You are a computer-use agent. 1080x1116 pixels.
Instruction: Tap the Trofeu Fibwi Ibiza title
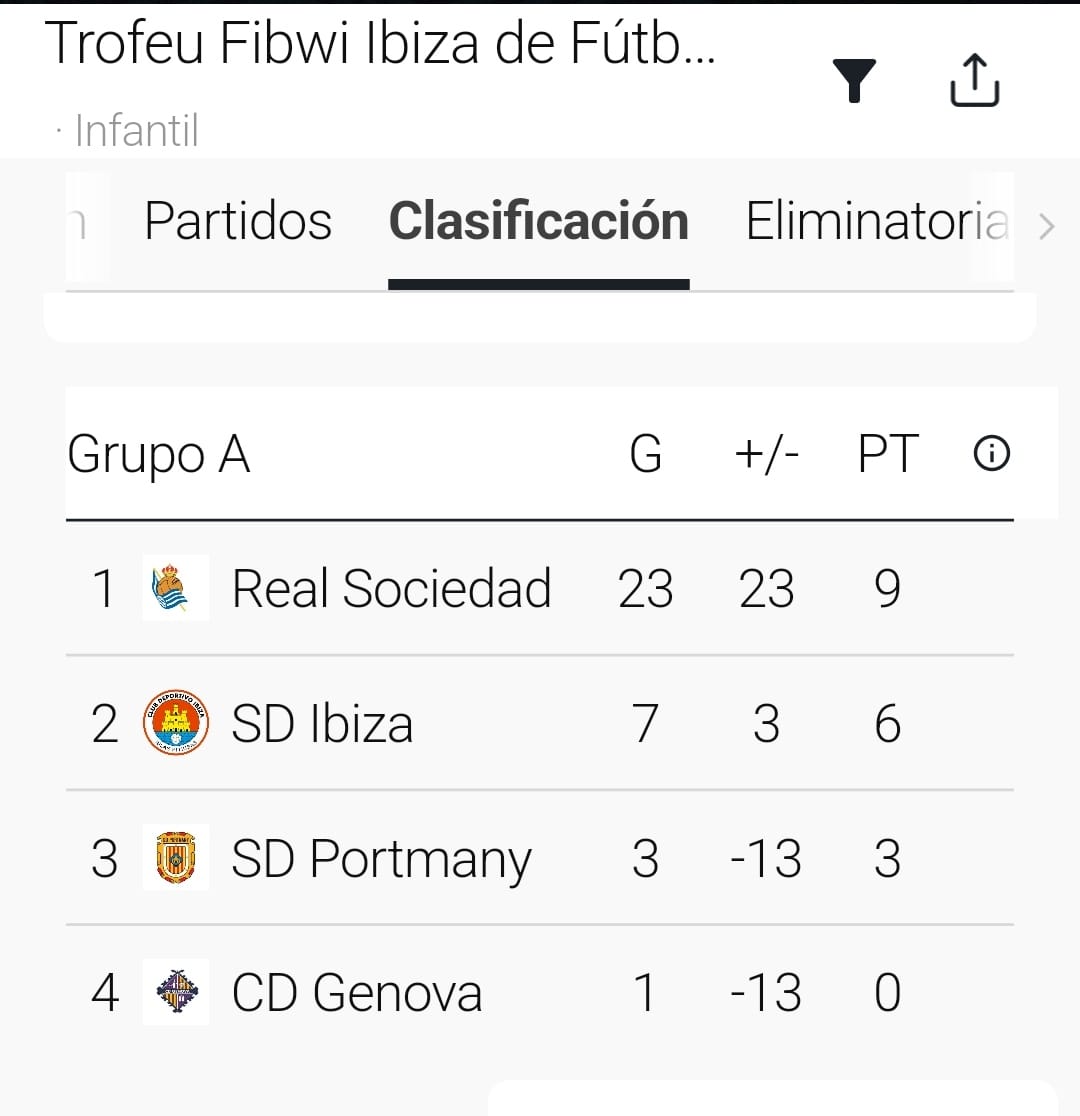click(381, 44)
